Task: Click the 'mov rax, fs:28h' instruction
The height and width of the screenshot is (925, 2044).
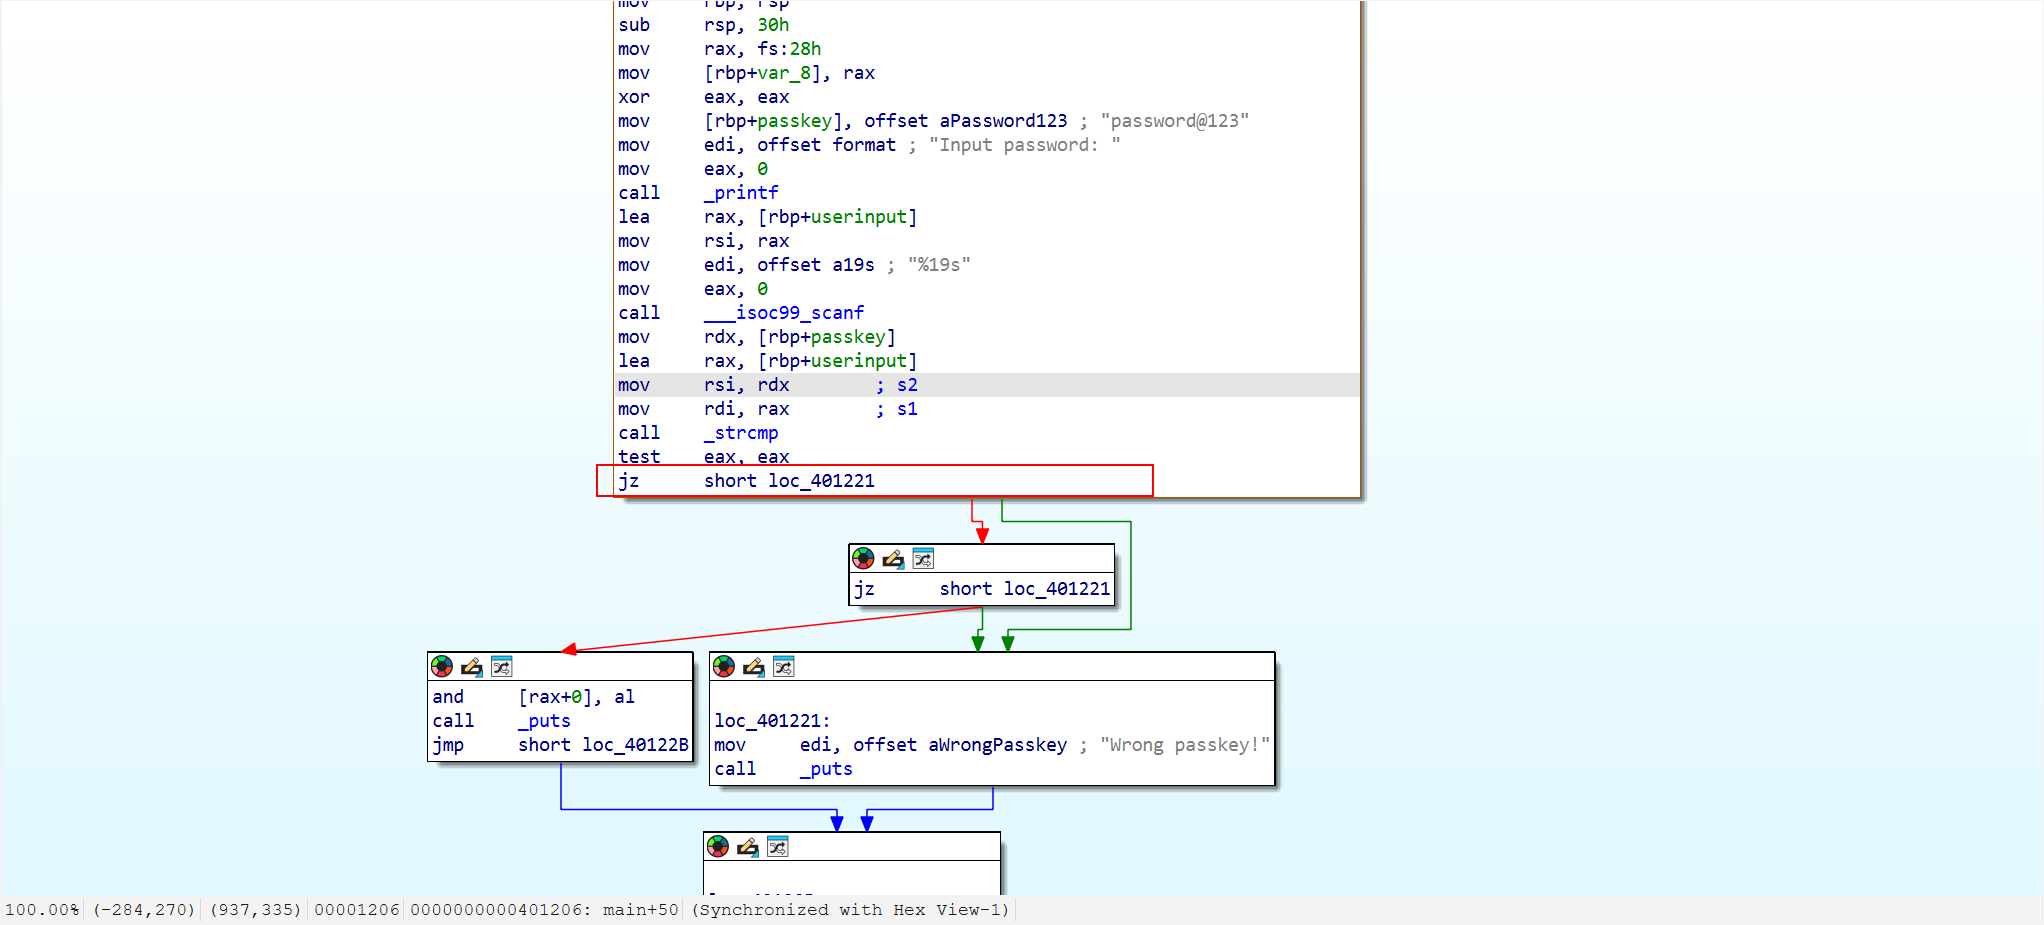Action: point(720,49)
